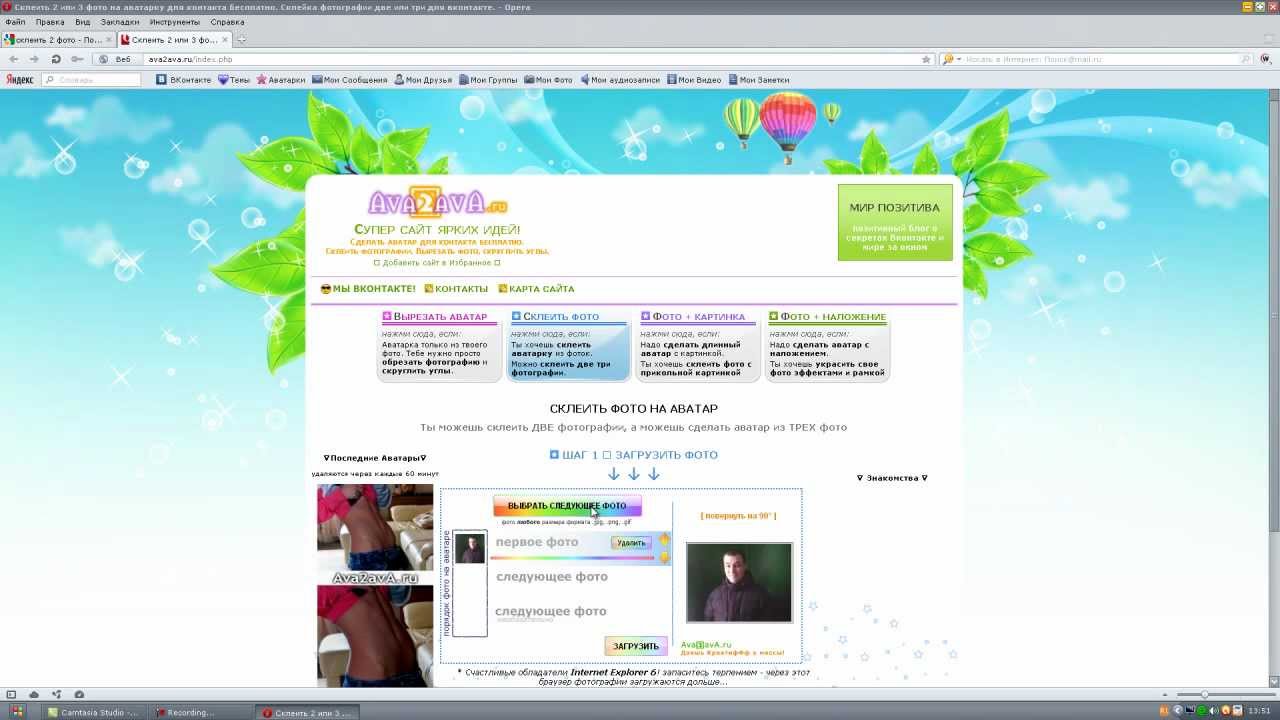Click the large photo preview of man
This screenshot has height=720, width=1280.
coord(739,583)
